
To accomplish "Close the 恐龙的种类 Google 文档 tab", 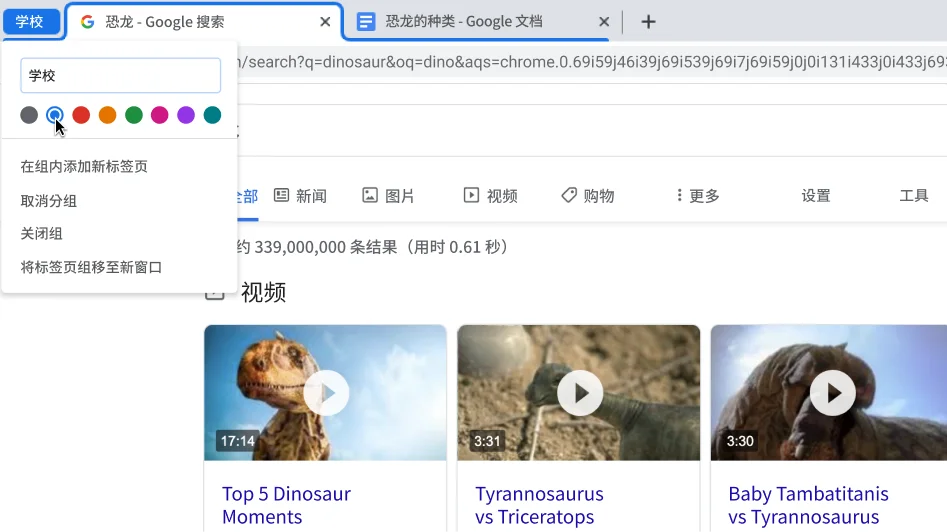I will pyautogui.click(x=604, y=22).
